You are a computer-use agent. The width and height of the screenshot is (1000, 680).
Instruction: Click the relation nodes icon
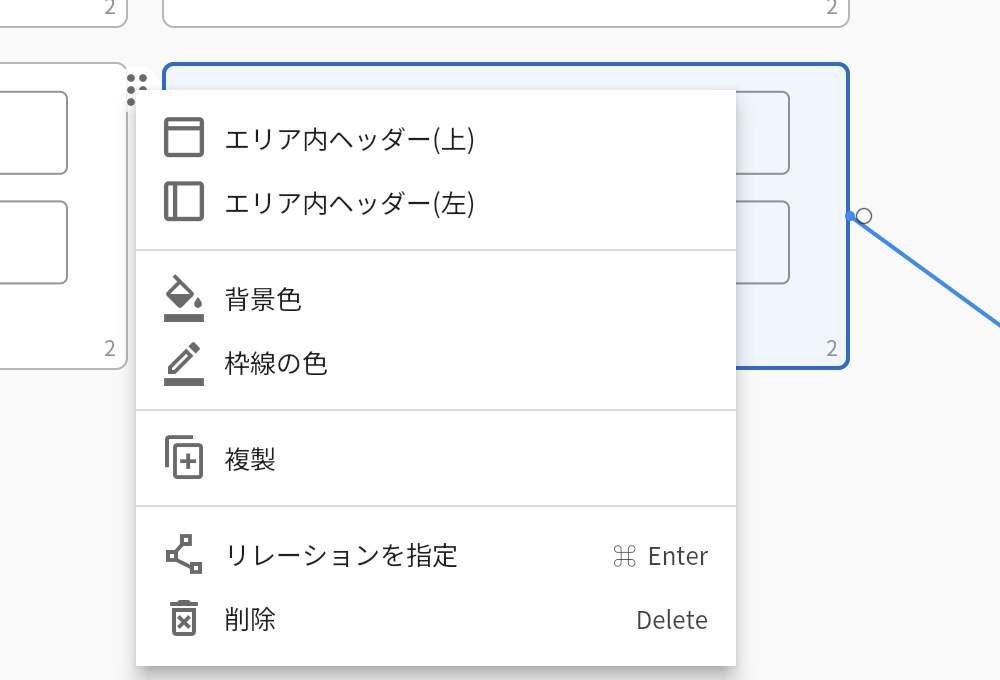coord(184,554)
